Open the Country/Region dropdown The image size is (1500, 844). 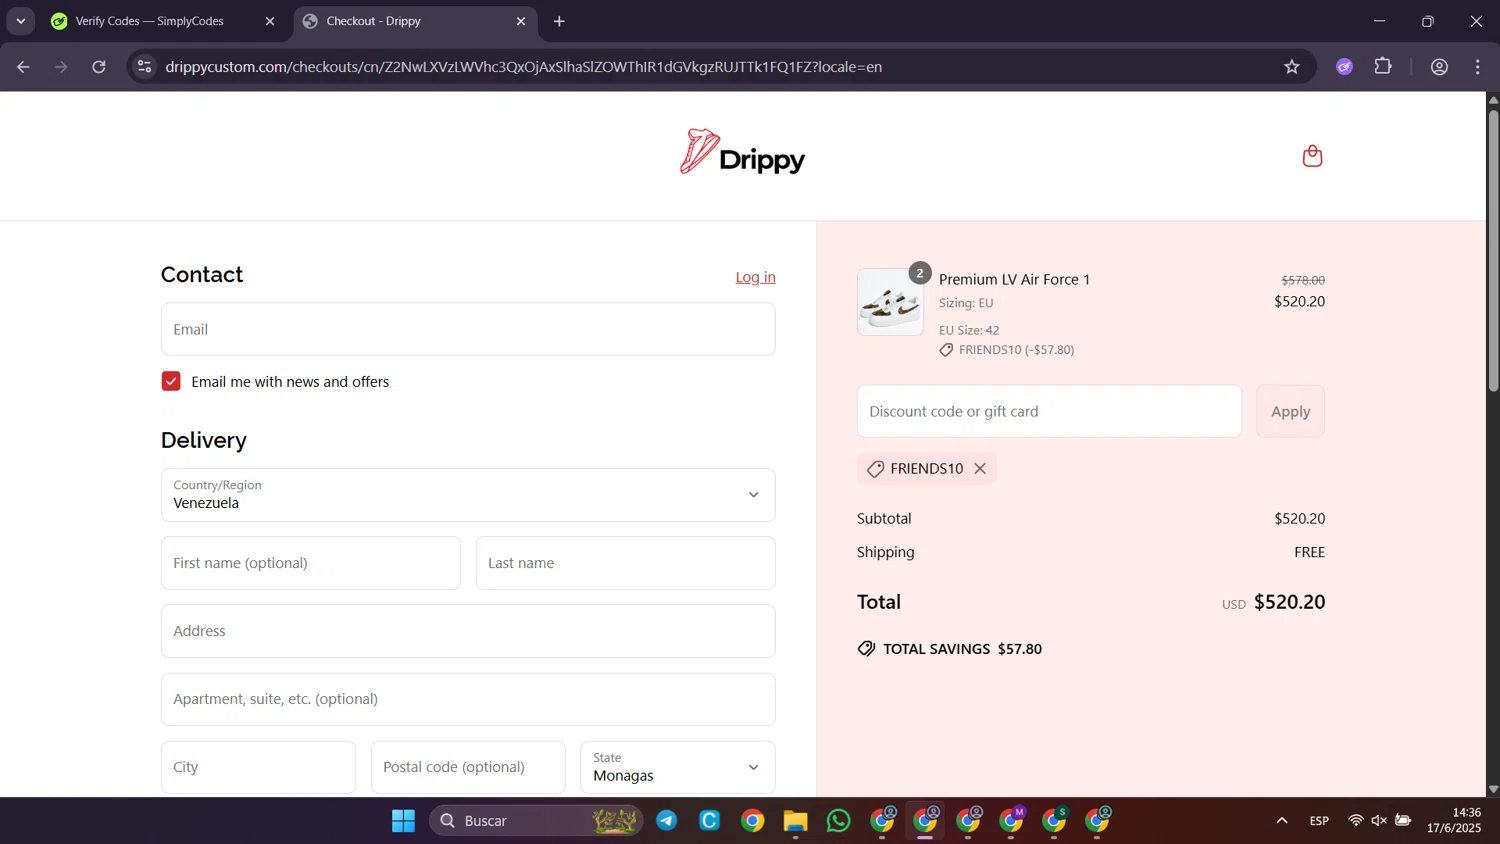(x=468, y=495)
